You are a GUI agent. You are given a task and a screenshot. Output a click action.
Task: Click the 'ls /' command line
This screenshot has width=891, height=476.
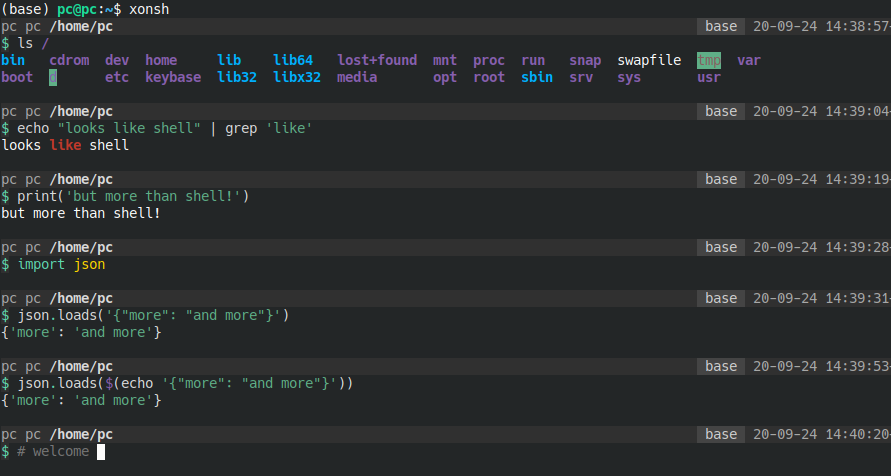33,43
